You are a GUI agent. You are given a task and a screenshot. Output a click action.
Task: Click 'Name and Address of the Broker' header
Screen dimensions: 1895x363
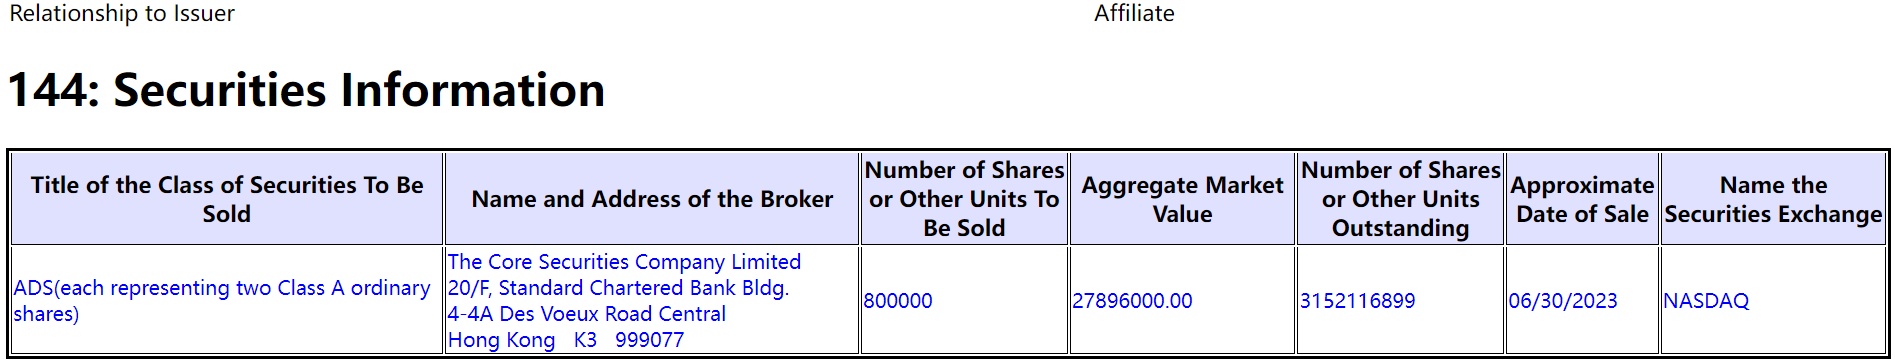point(652,199)
